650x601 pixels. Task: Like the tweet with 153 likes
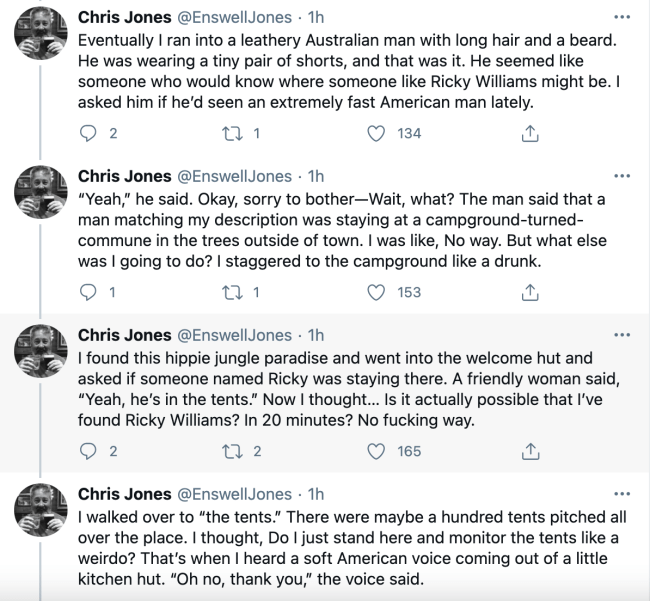pos(377,292)
